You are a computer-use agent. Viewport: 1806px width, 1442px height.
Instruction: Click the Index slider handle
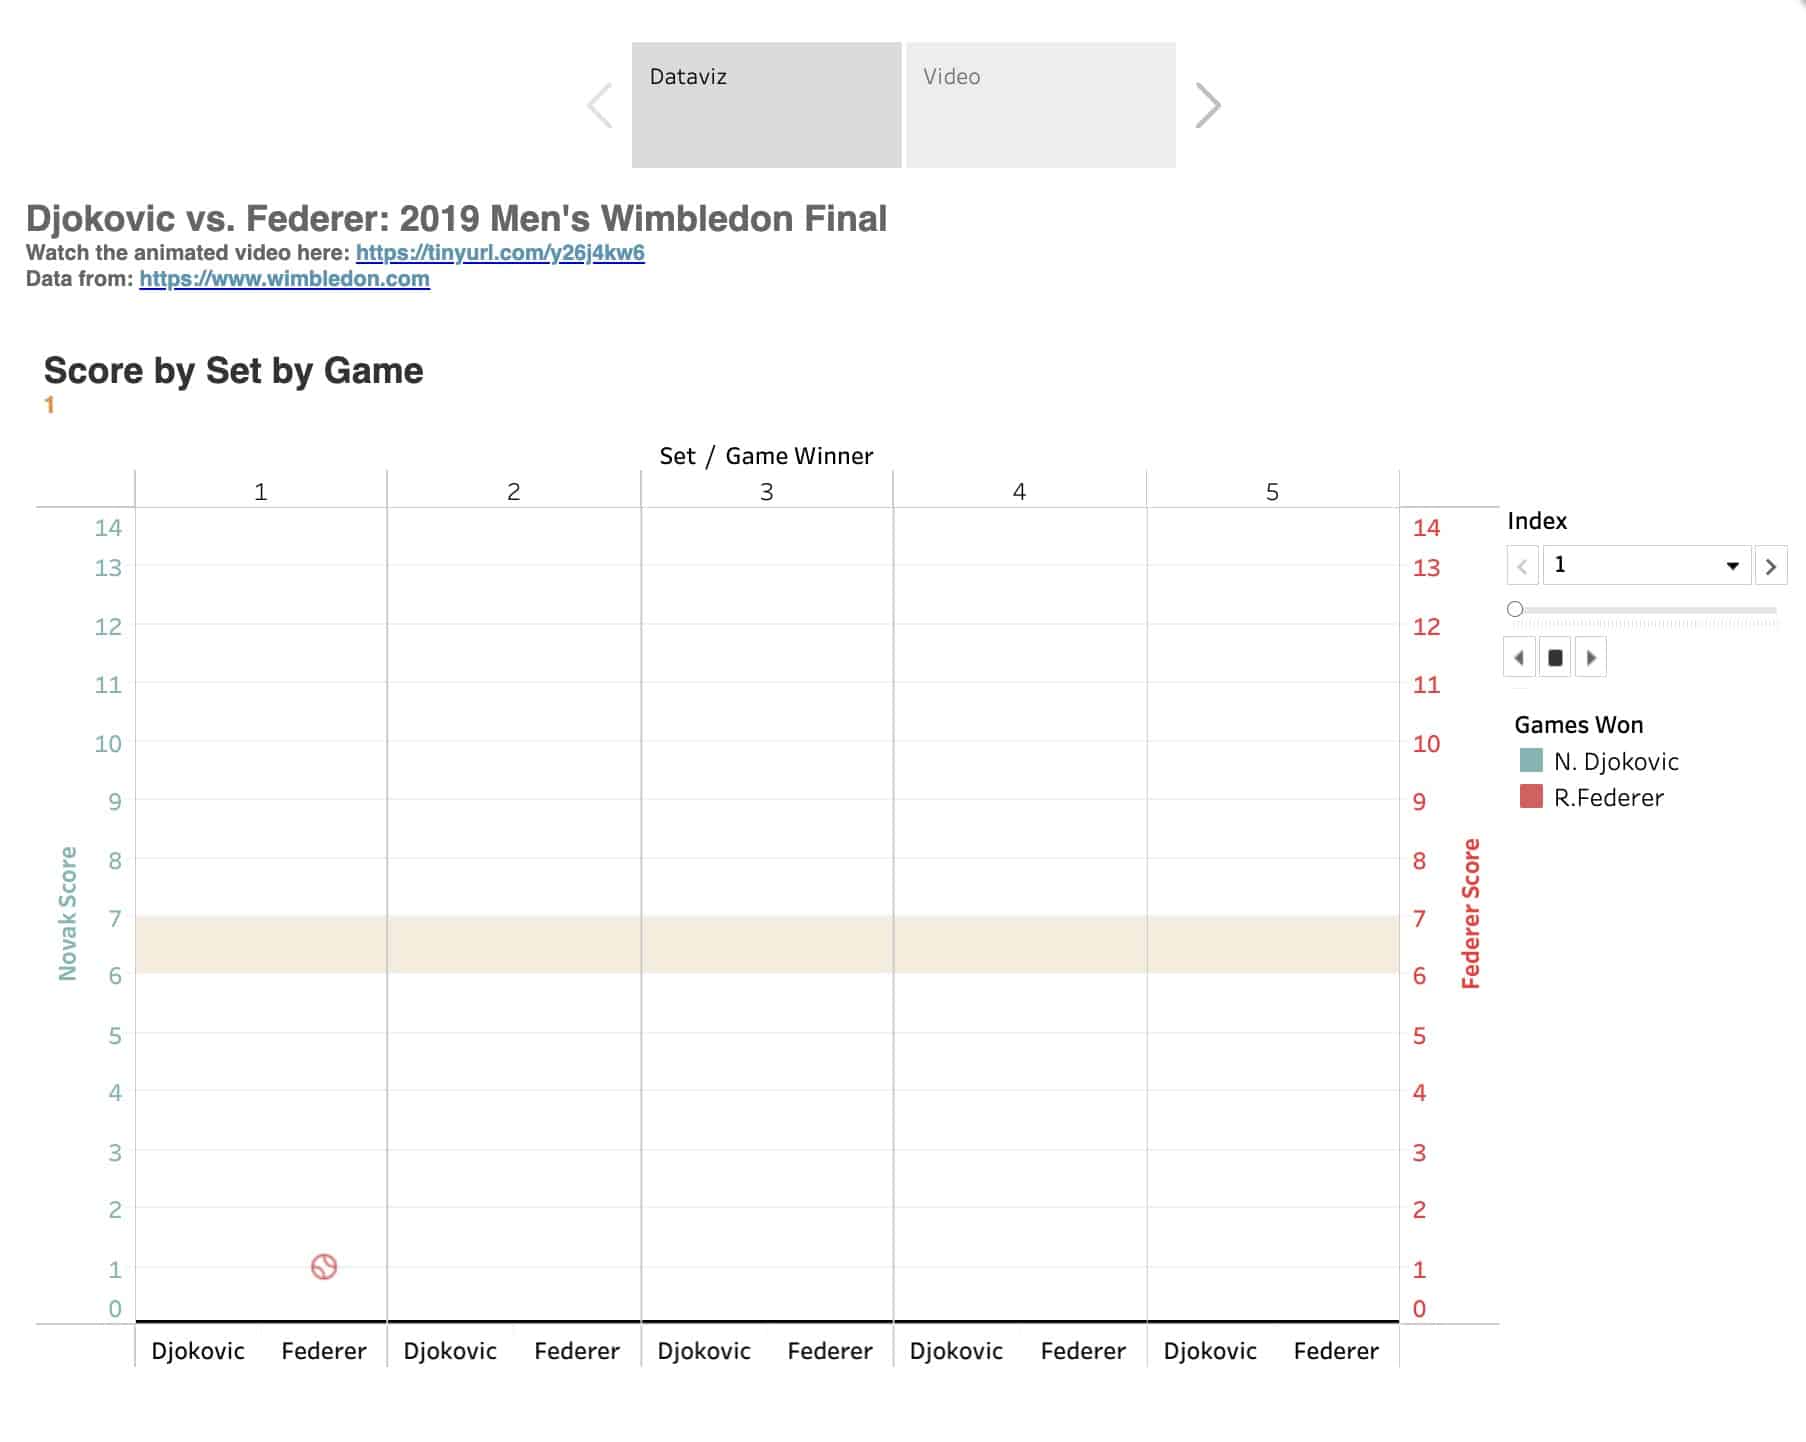[x=1515, y=609]
